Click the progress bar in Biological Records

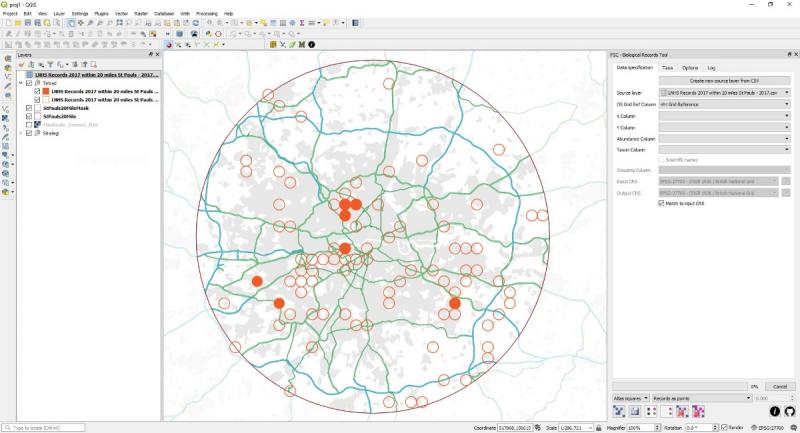coord(680,387)
